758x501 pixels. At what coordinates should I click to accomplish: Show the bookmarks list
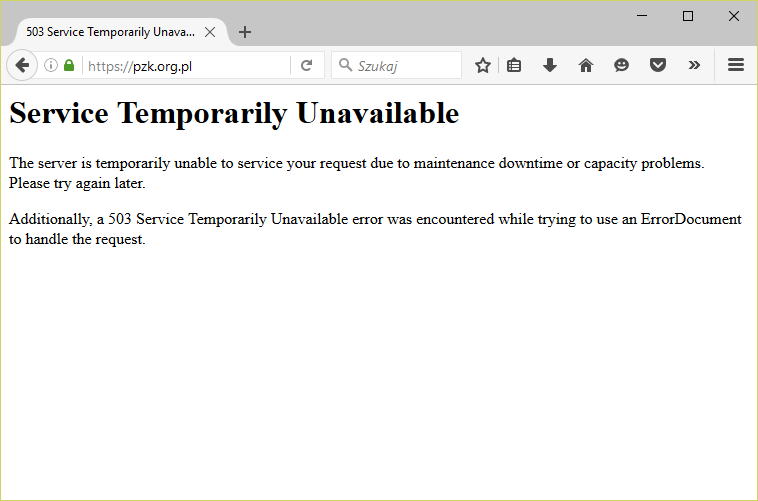[514, 65]
